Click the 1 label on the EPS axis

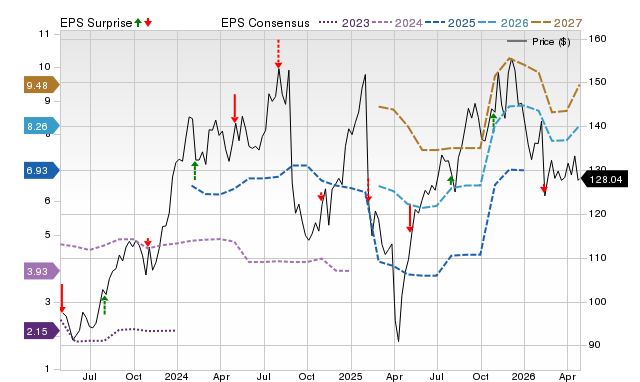pos(47,369)
